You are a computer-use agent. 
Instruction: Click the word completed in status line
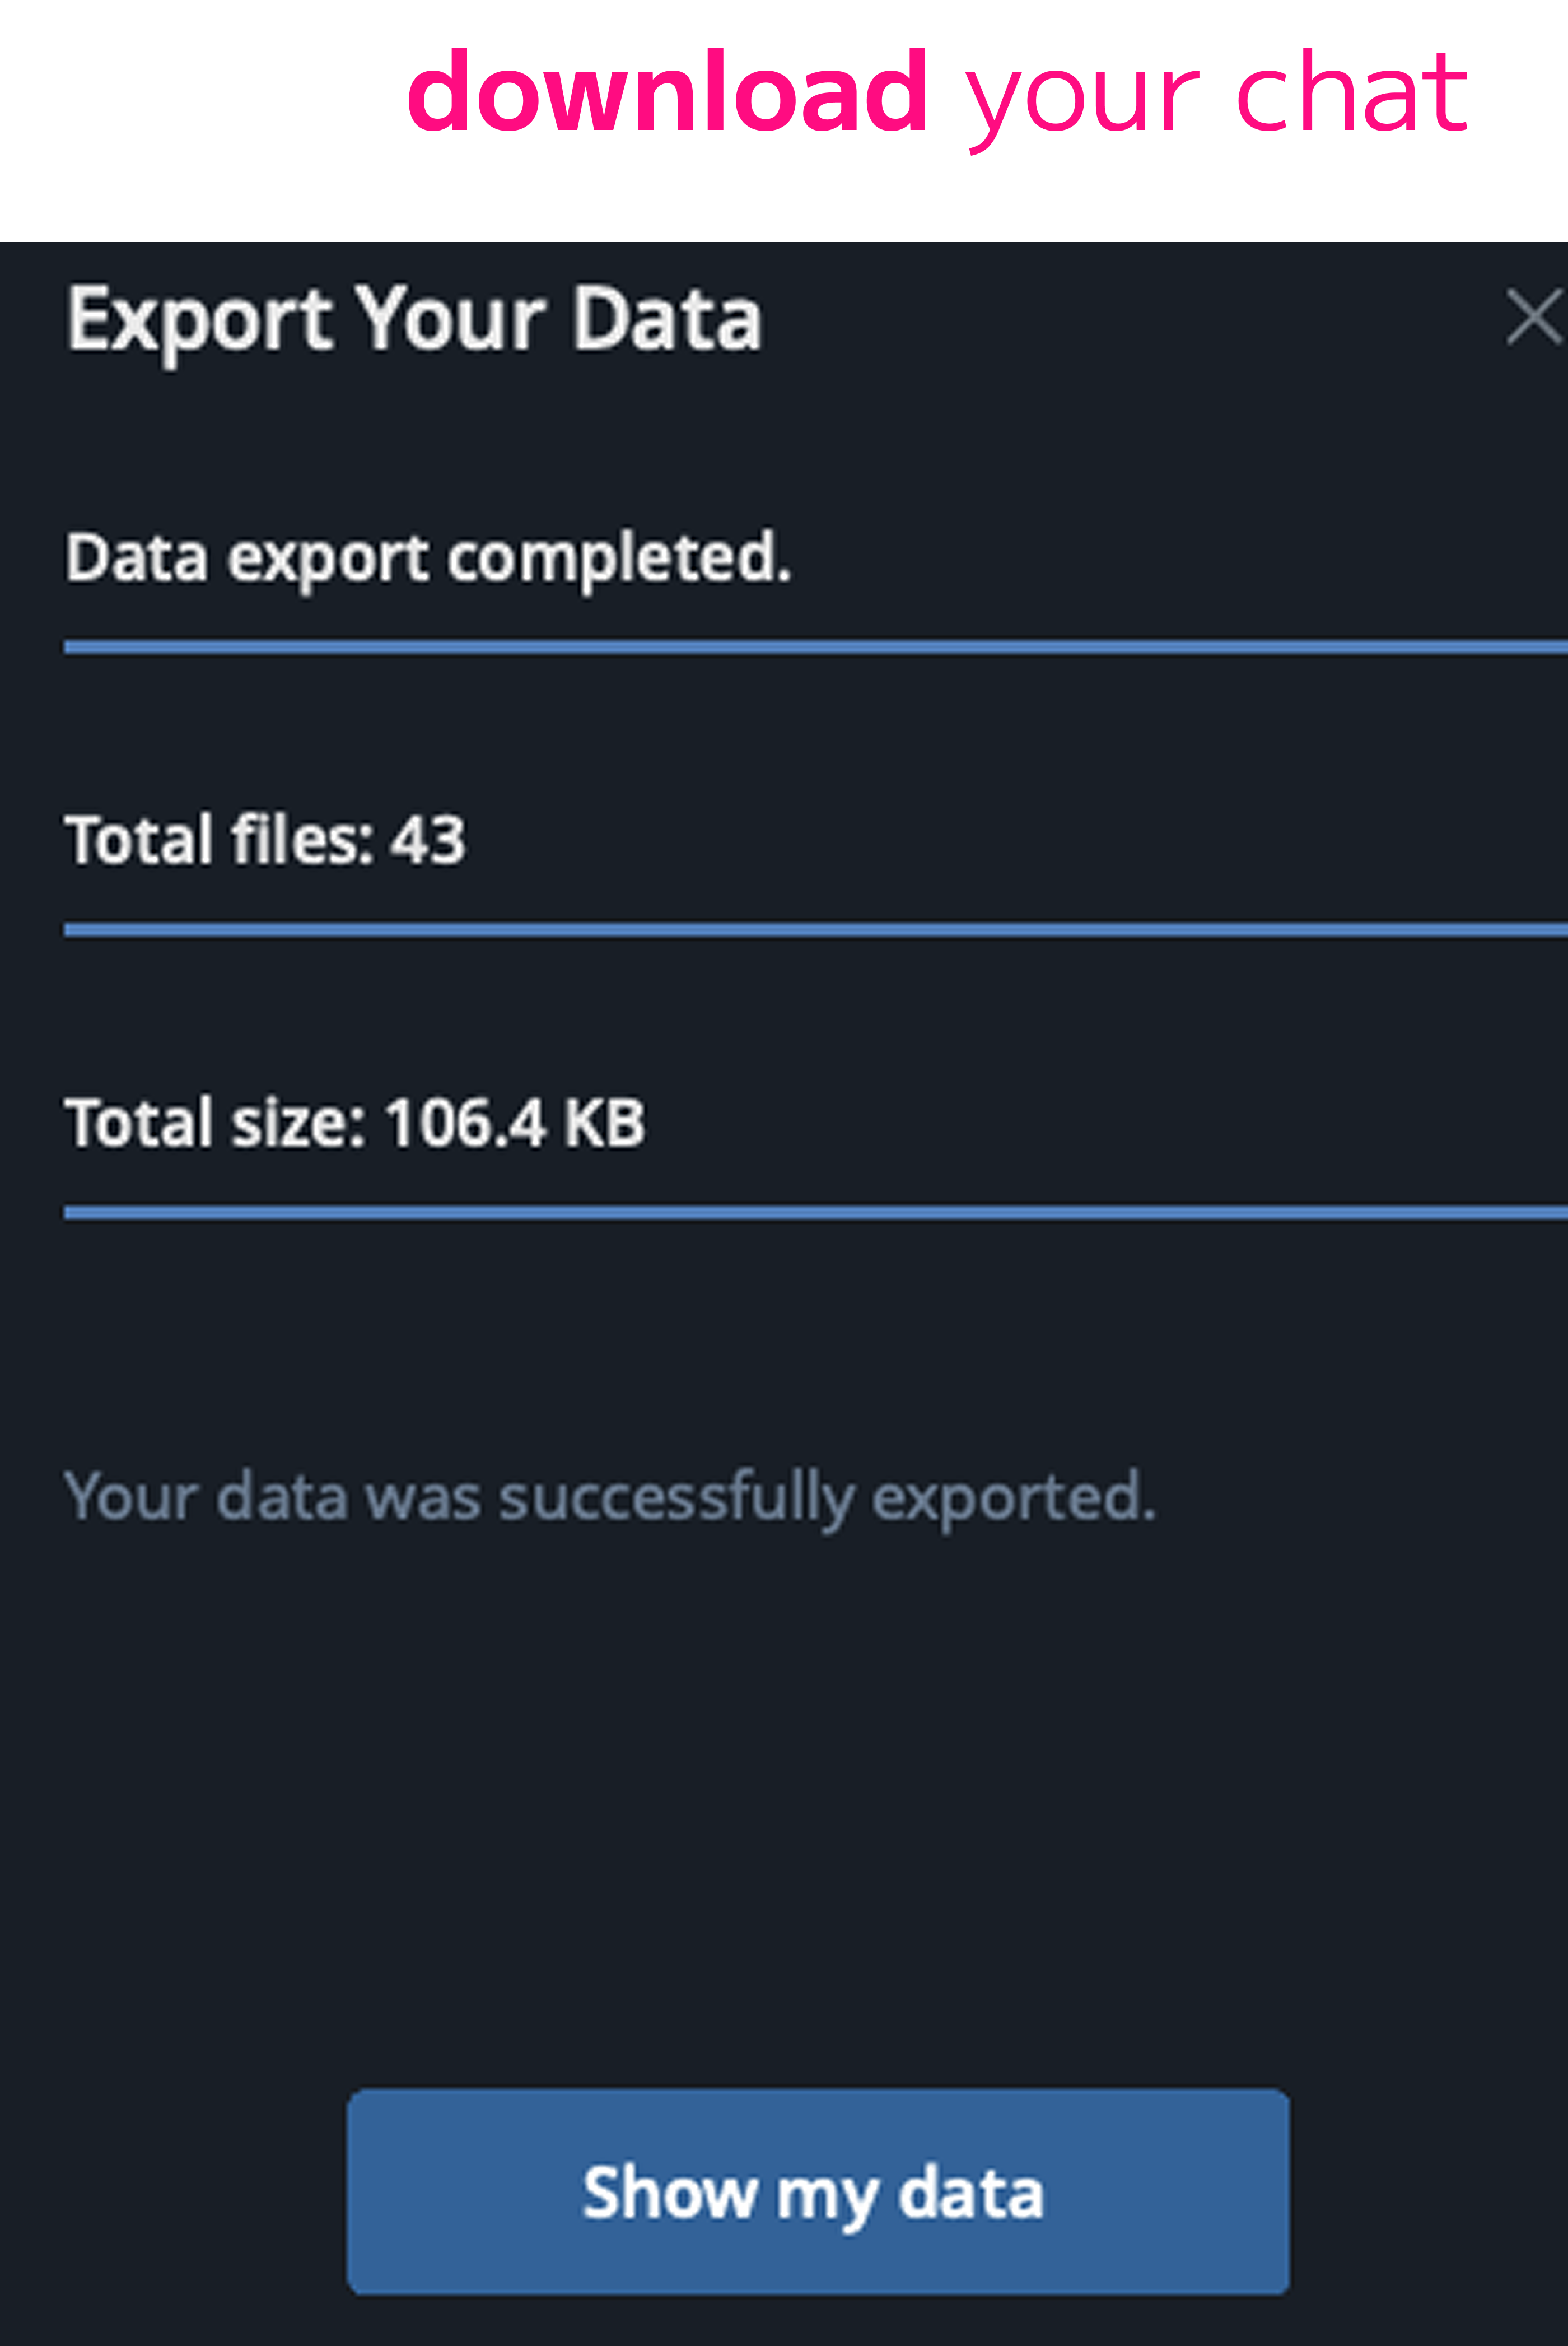pyautogui.click(x=619, y=558)
